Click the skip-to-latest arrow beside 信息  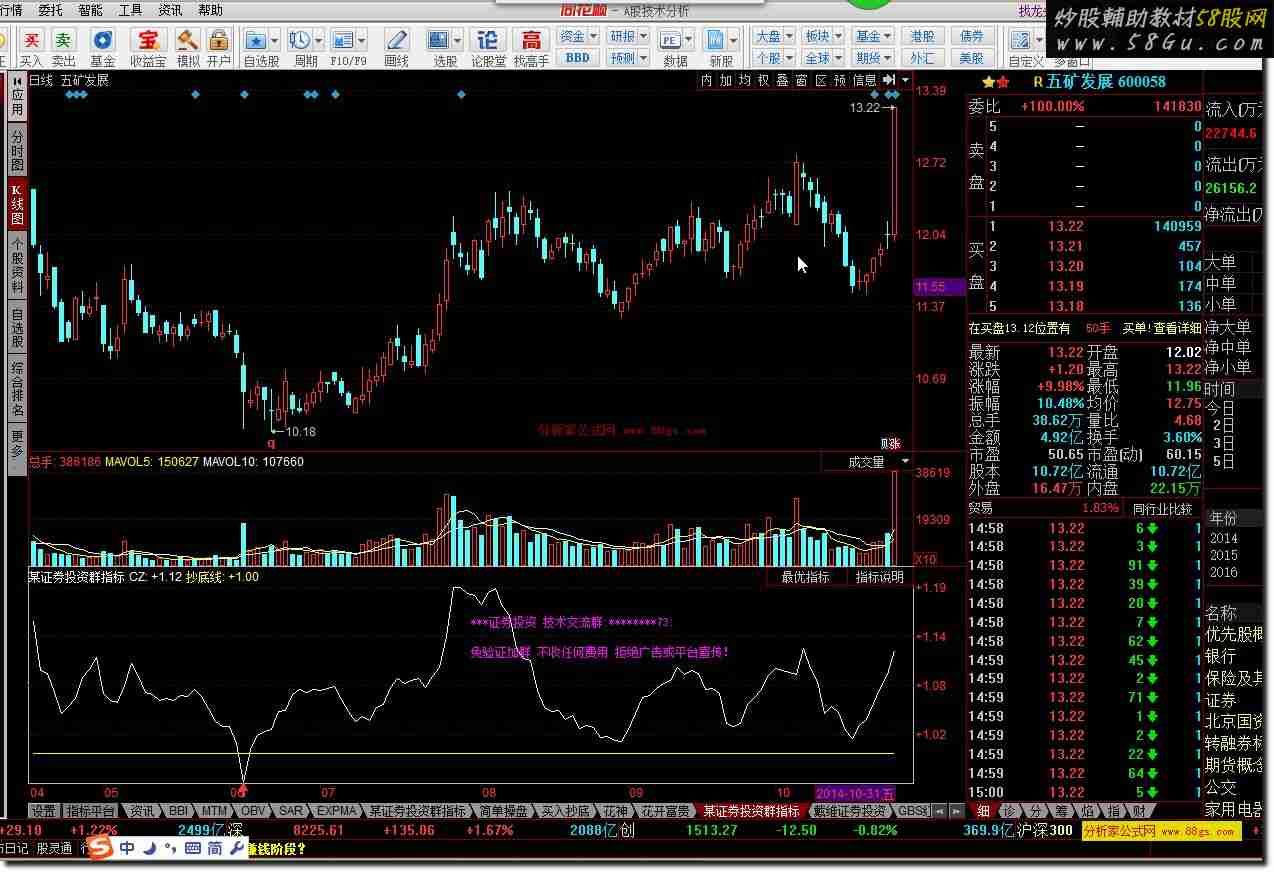coord(888,80)
